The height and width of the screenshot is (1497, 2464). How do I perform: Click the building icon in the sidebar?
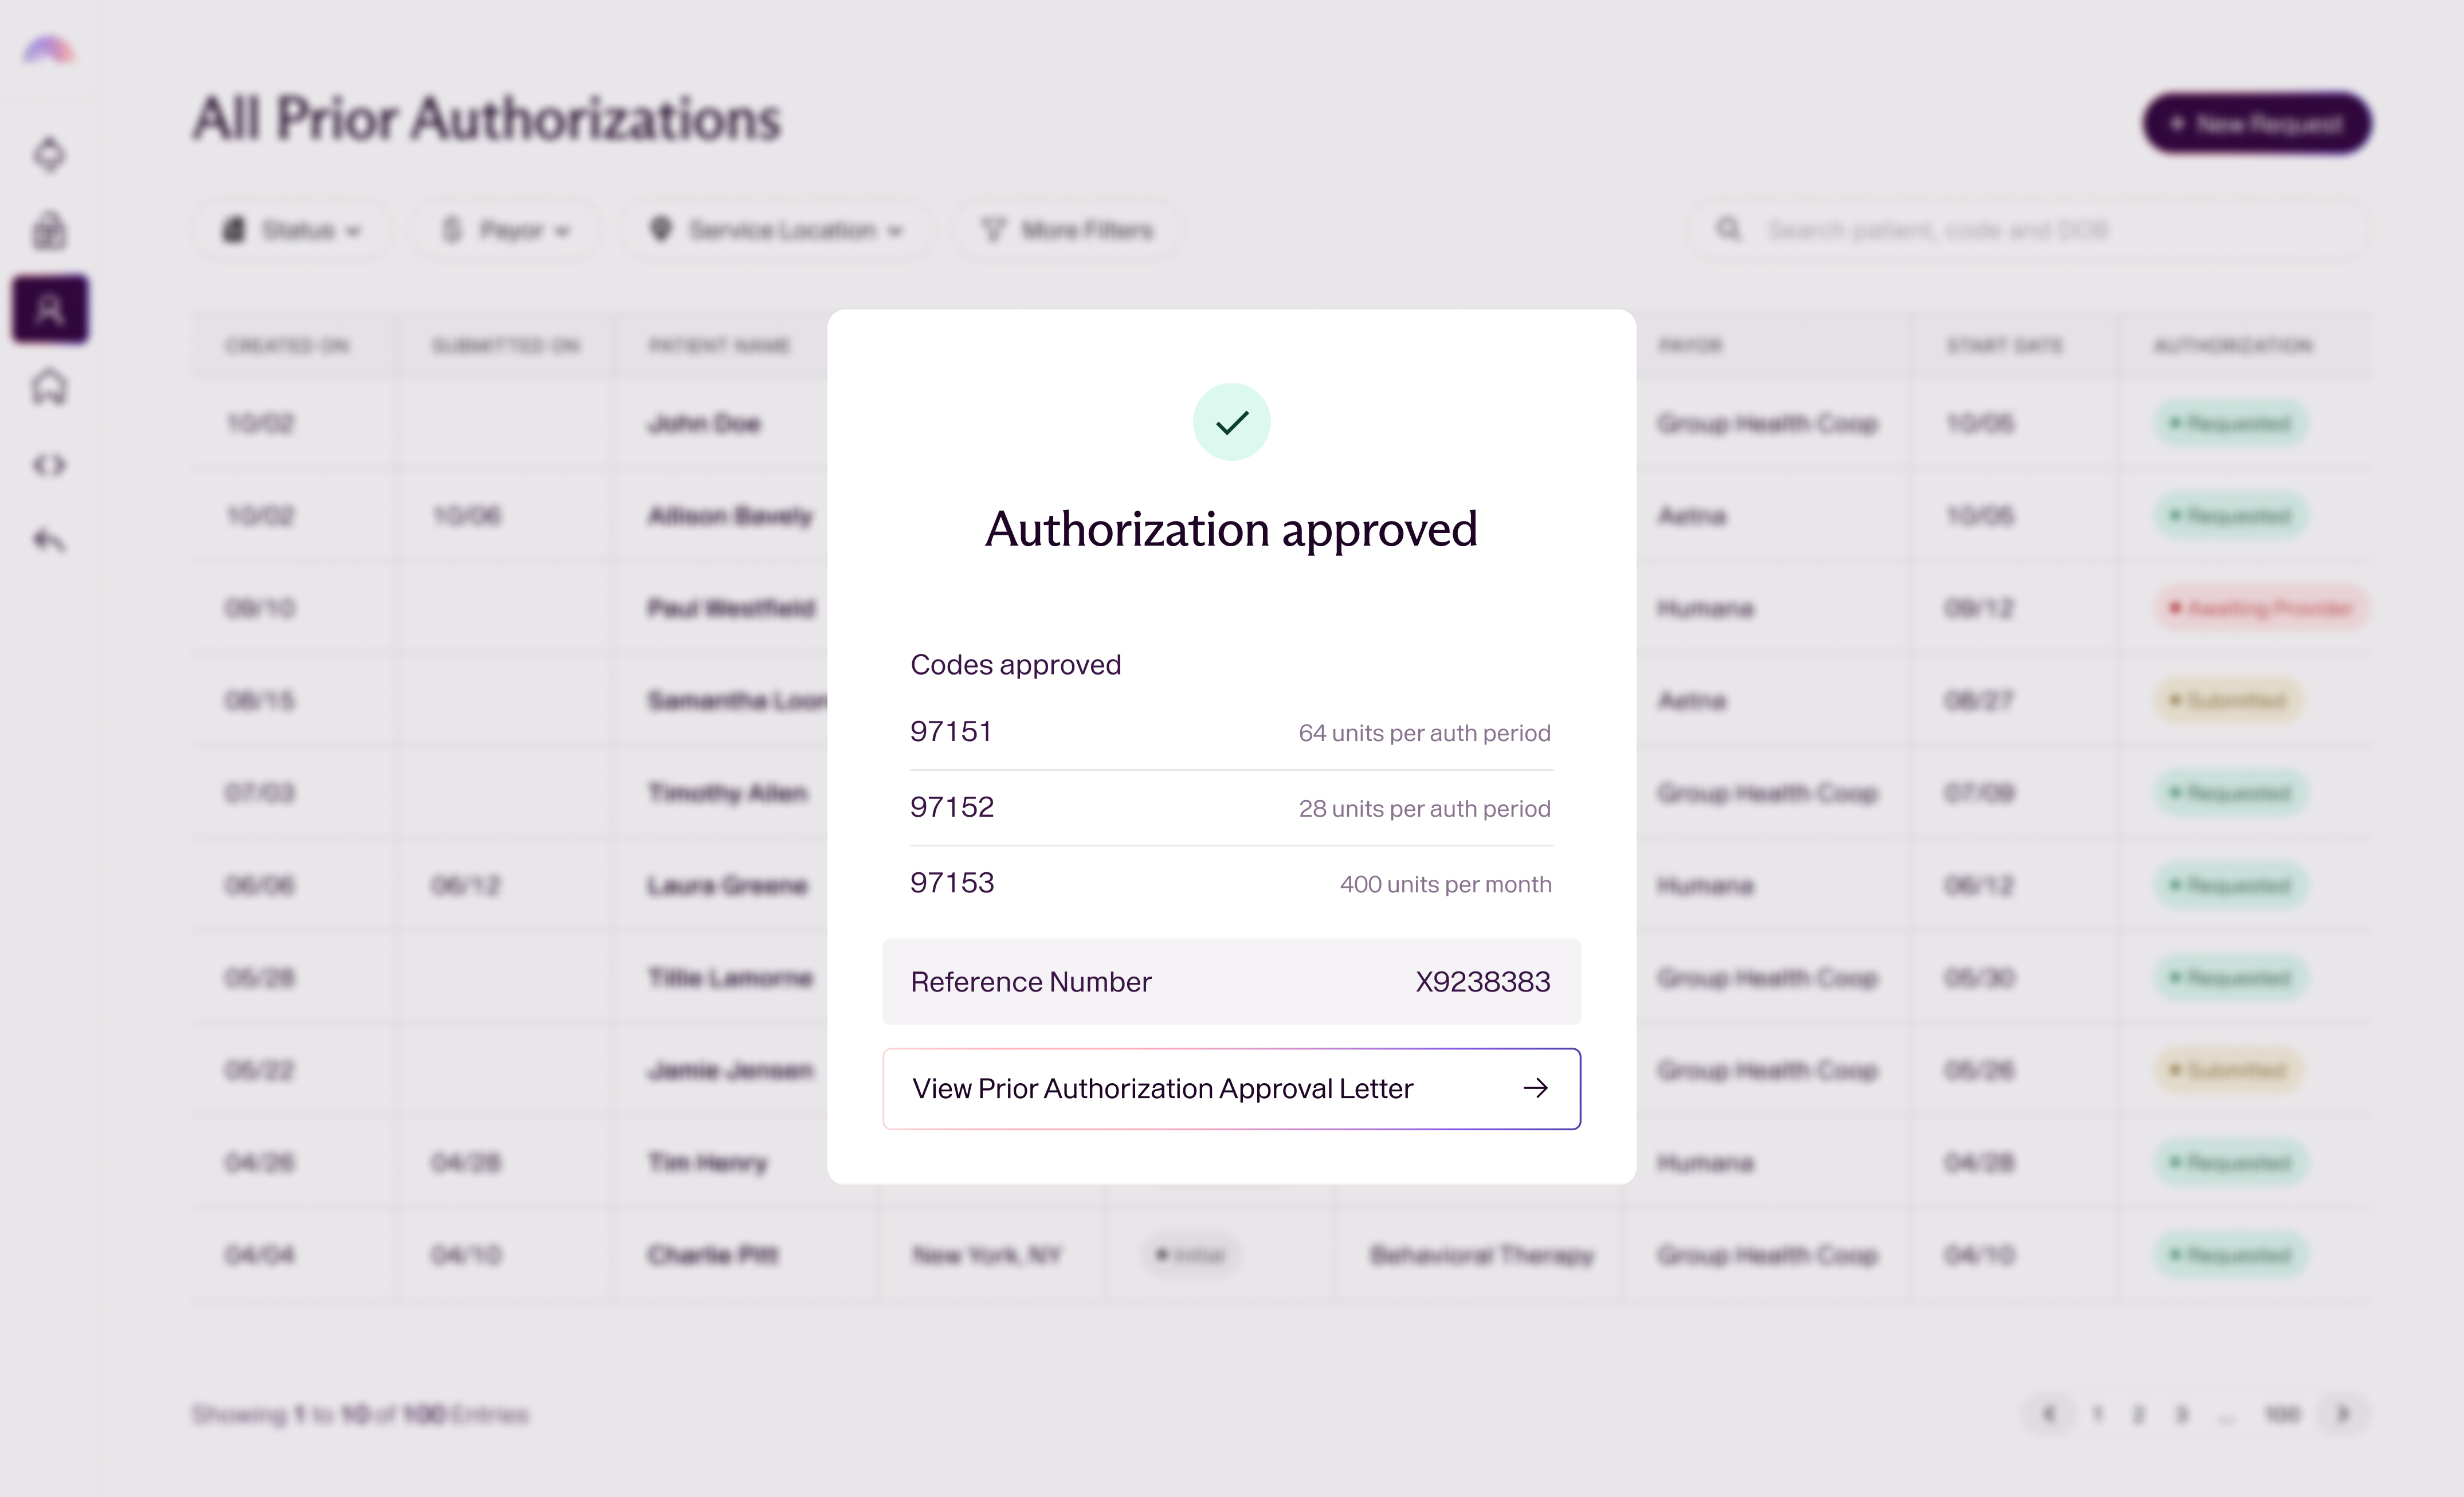pyautogui.click(x=50, y=231)
